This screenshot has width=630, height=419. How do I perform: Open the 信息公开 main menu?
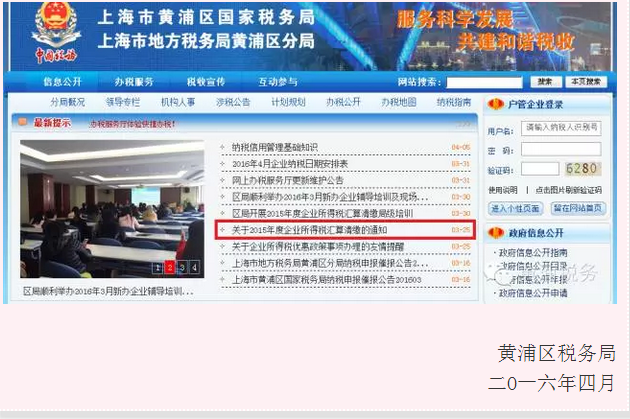[62, 82]
